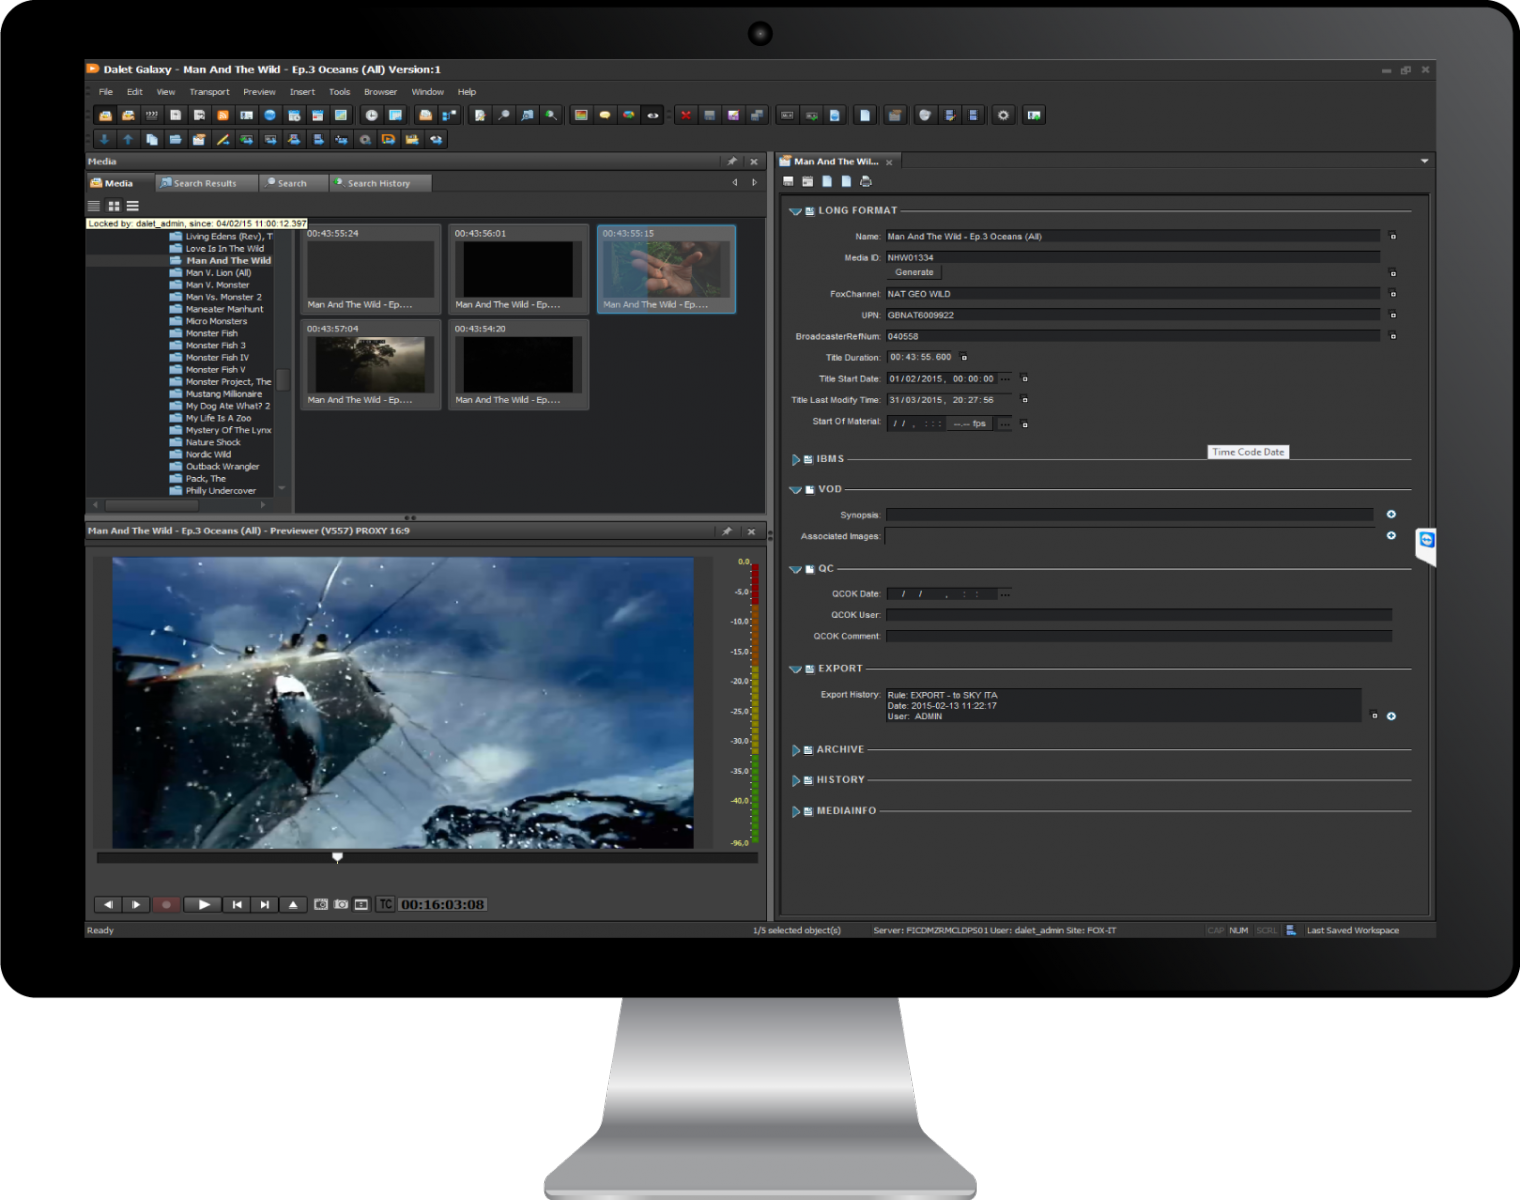Click the red X delete toolbar icon
The width and height of the screenshot is (1520, 1200).
pyautogui.click(x=686, y=116)
